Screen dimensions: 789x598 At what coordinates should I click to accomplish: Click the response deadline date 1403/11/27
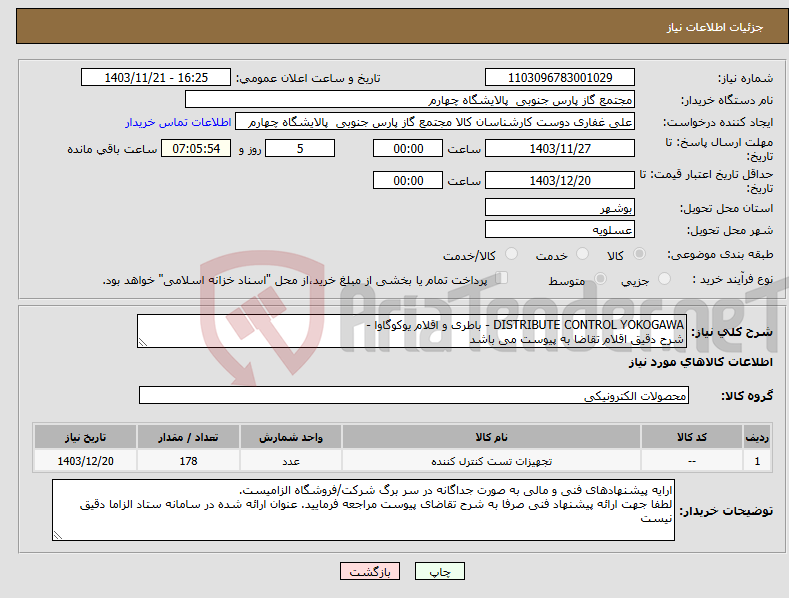(560, 148)
